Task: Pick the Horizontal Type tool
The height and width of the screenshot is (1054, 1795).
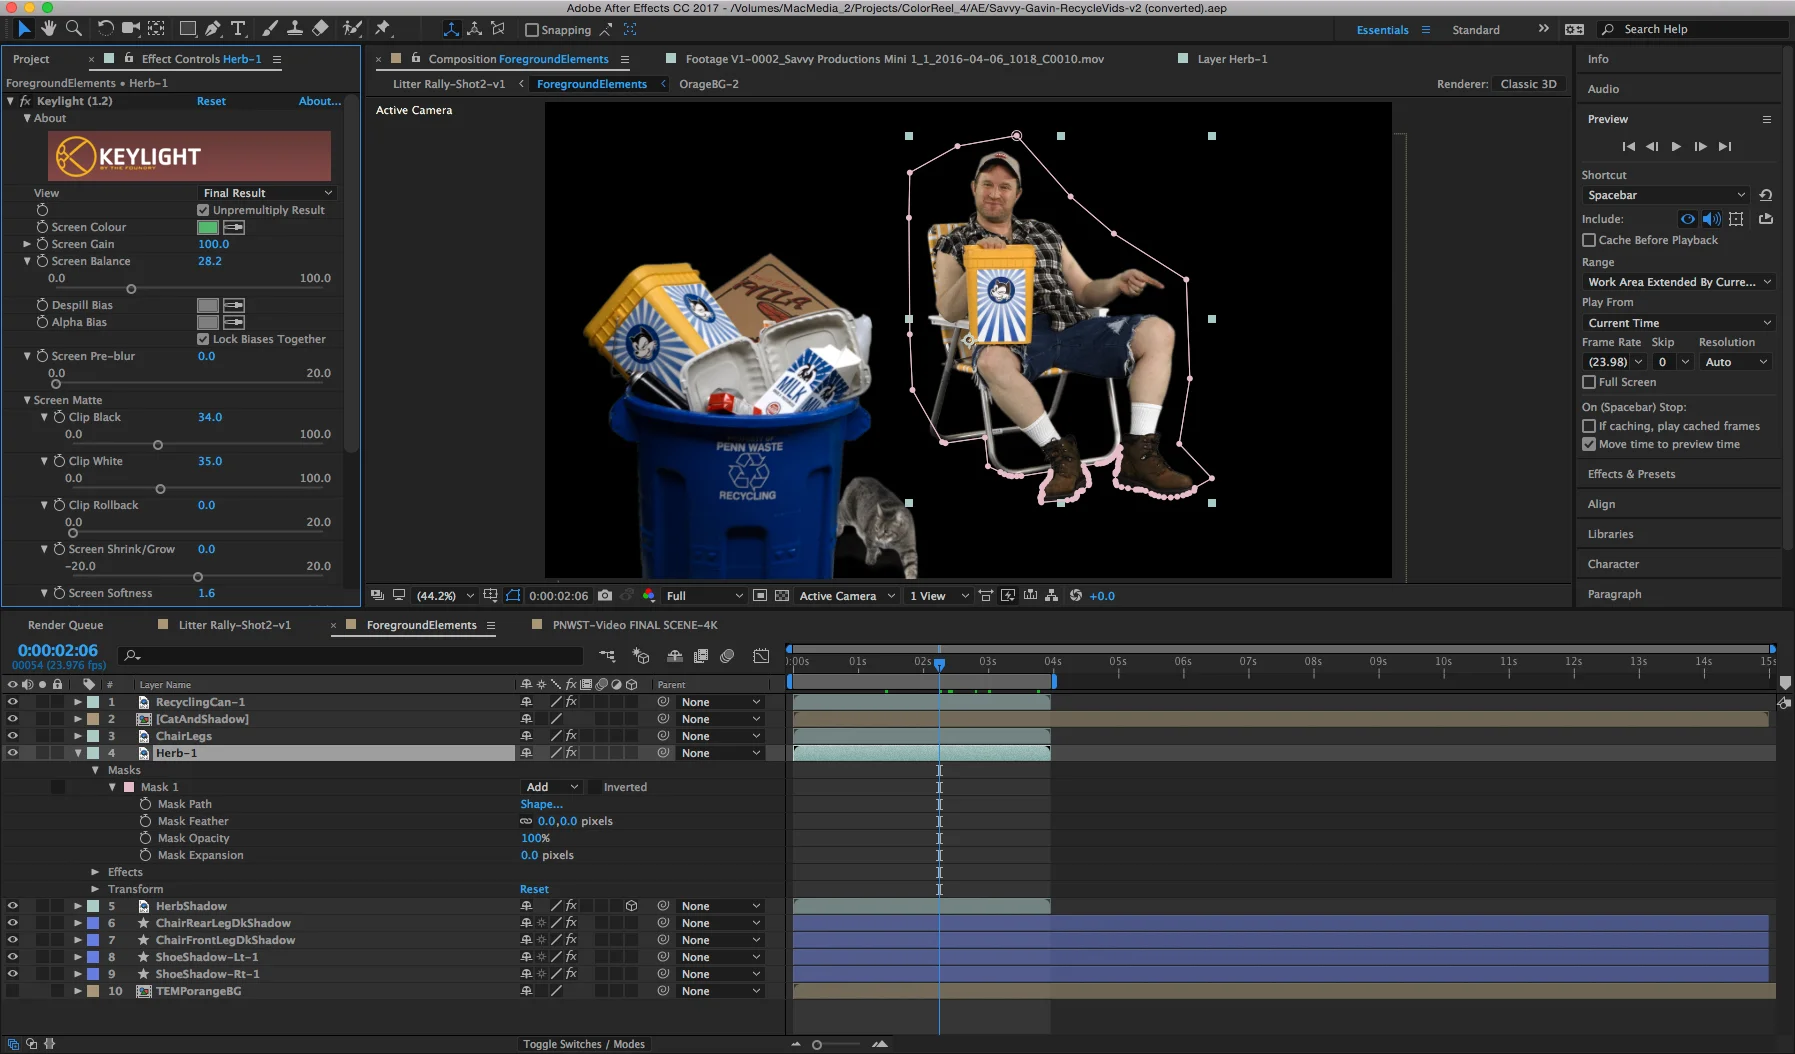Action: coord(238,29)
